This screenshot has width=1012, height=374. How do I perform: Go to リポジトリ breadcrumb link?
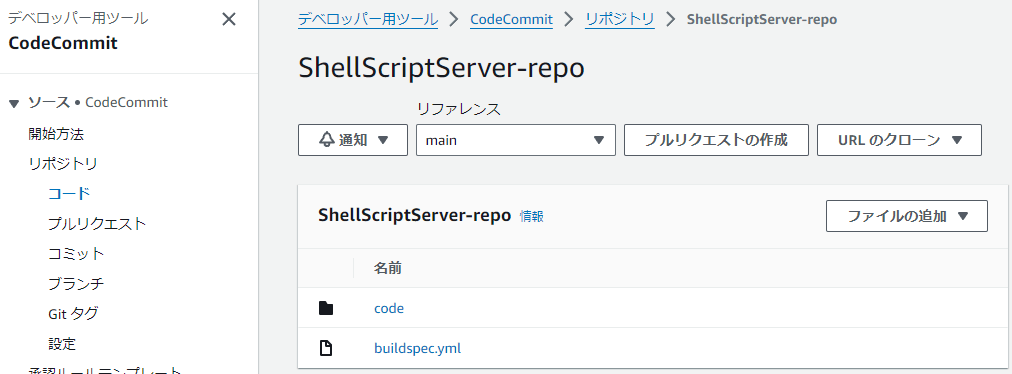pyautogui.click(x=620, y=19)
